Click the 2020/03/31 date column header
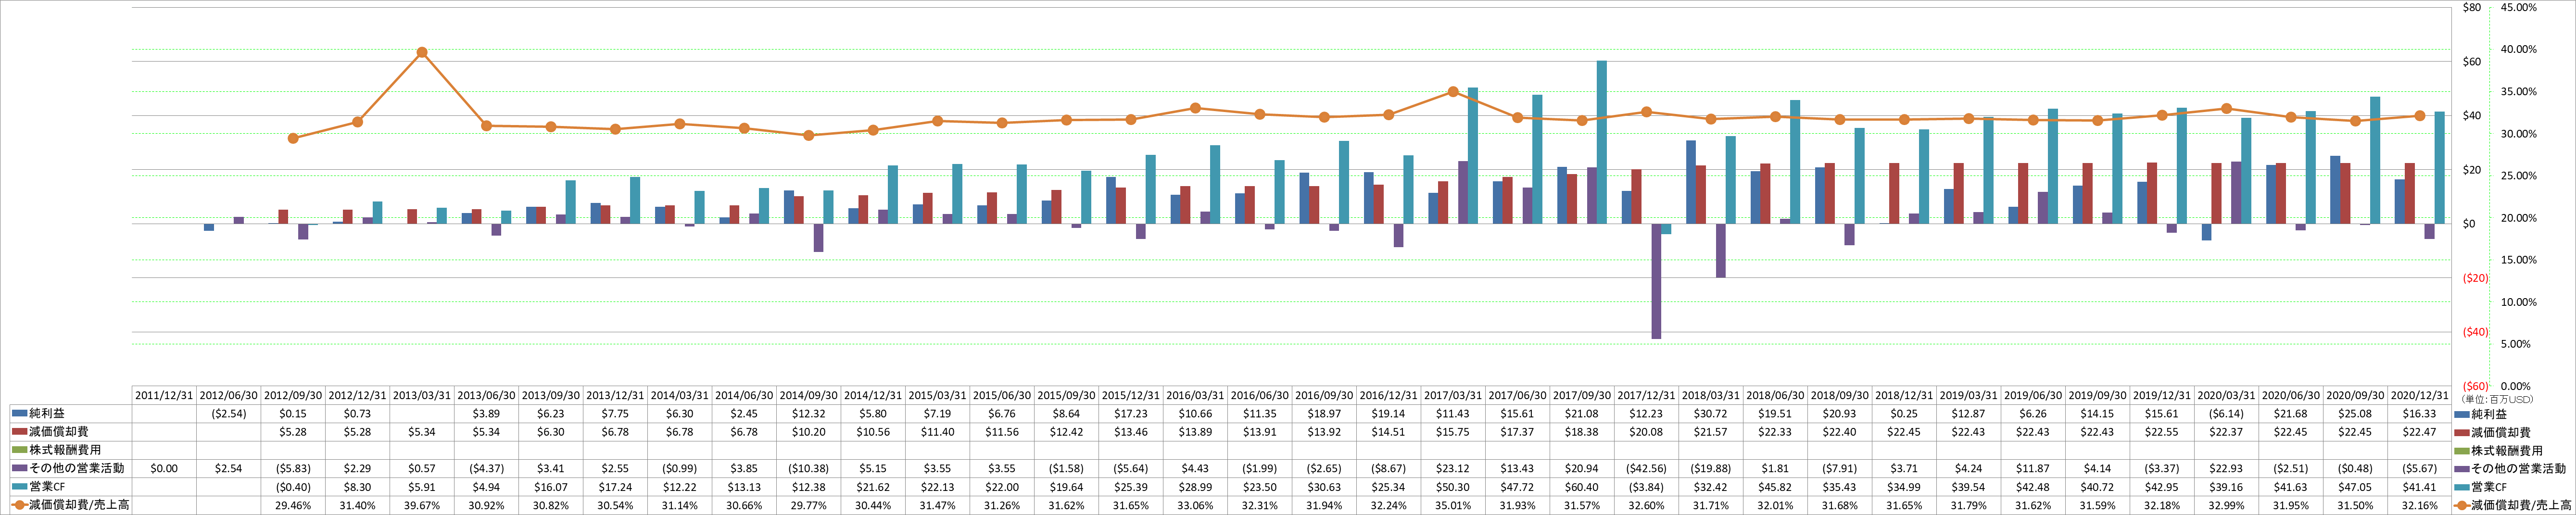The image size is (2576, 515). click(2226, 395)
